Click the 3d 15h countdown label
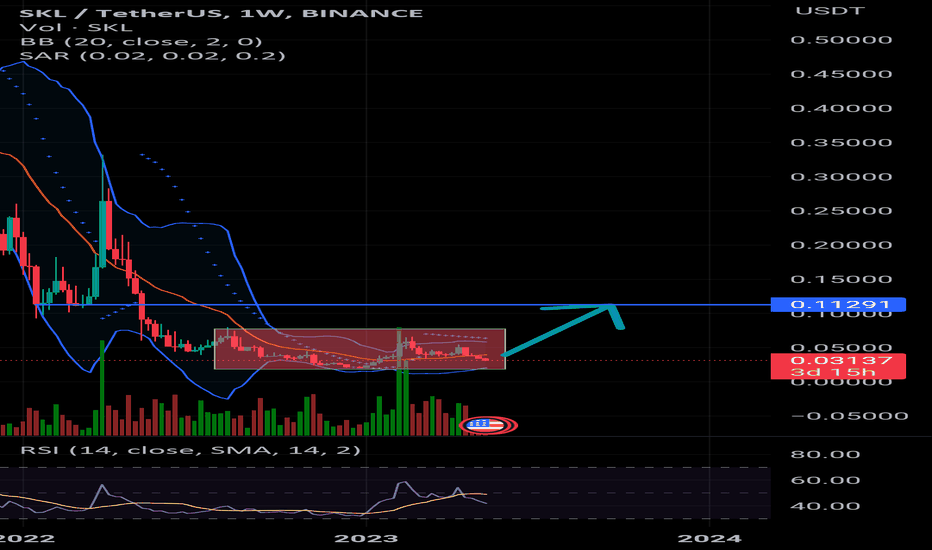 coord(832,373)
